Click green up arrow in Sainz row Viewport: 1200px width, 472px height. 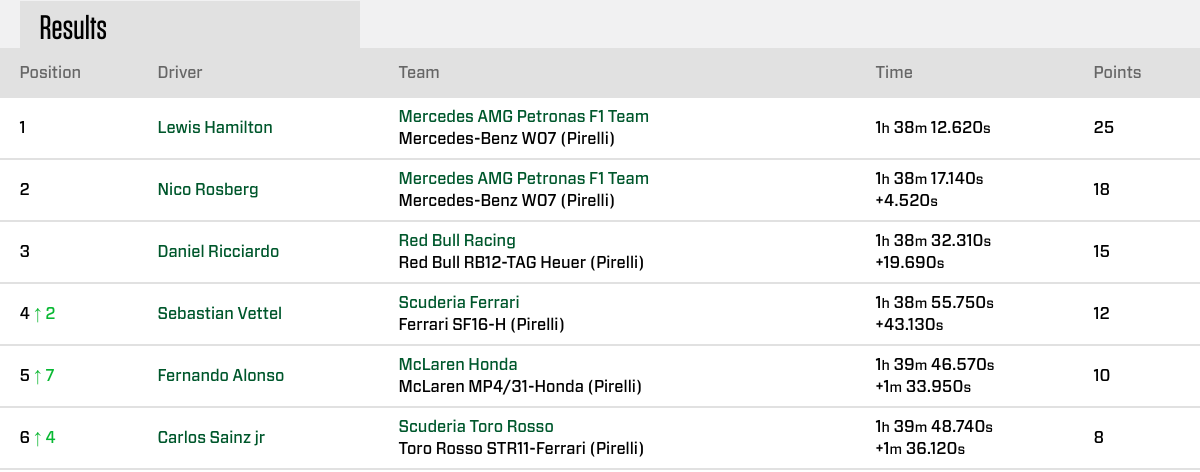coord(38,437)
